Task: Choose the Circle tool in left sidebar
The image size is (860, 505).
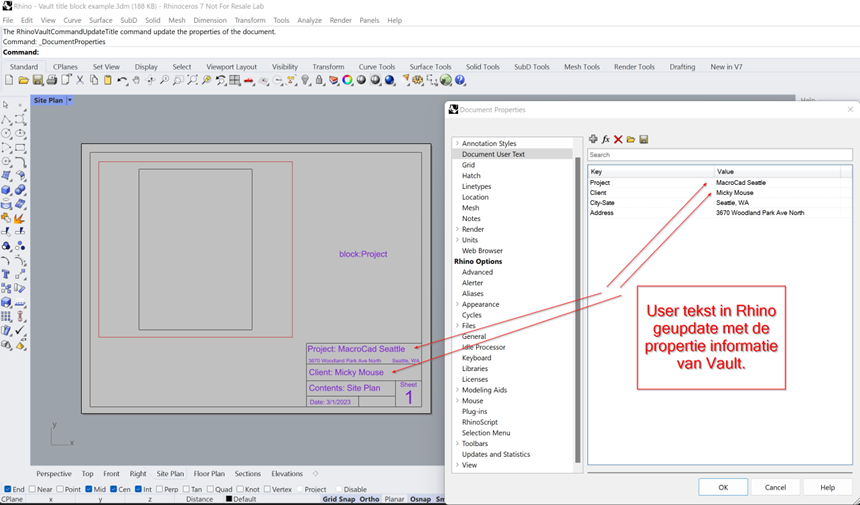Action: pyautogui.click(x=6, y=133)
